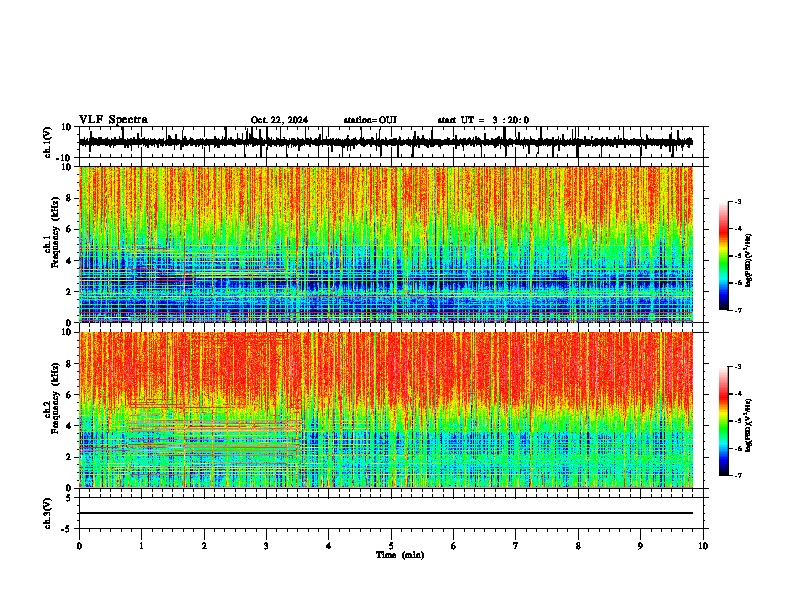792x612 pixels.
Task: Select the "Oct. 22, 2024" date label
Action: [279, 120]
